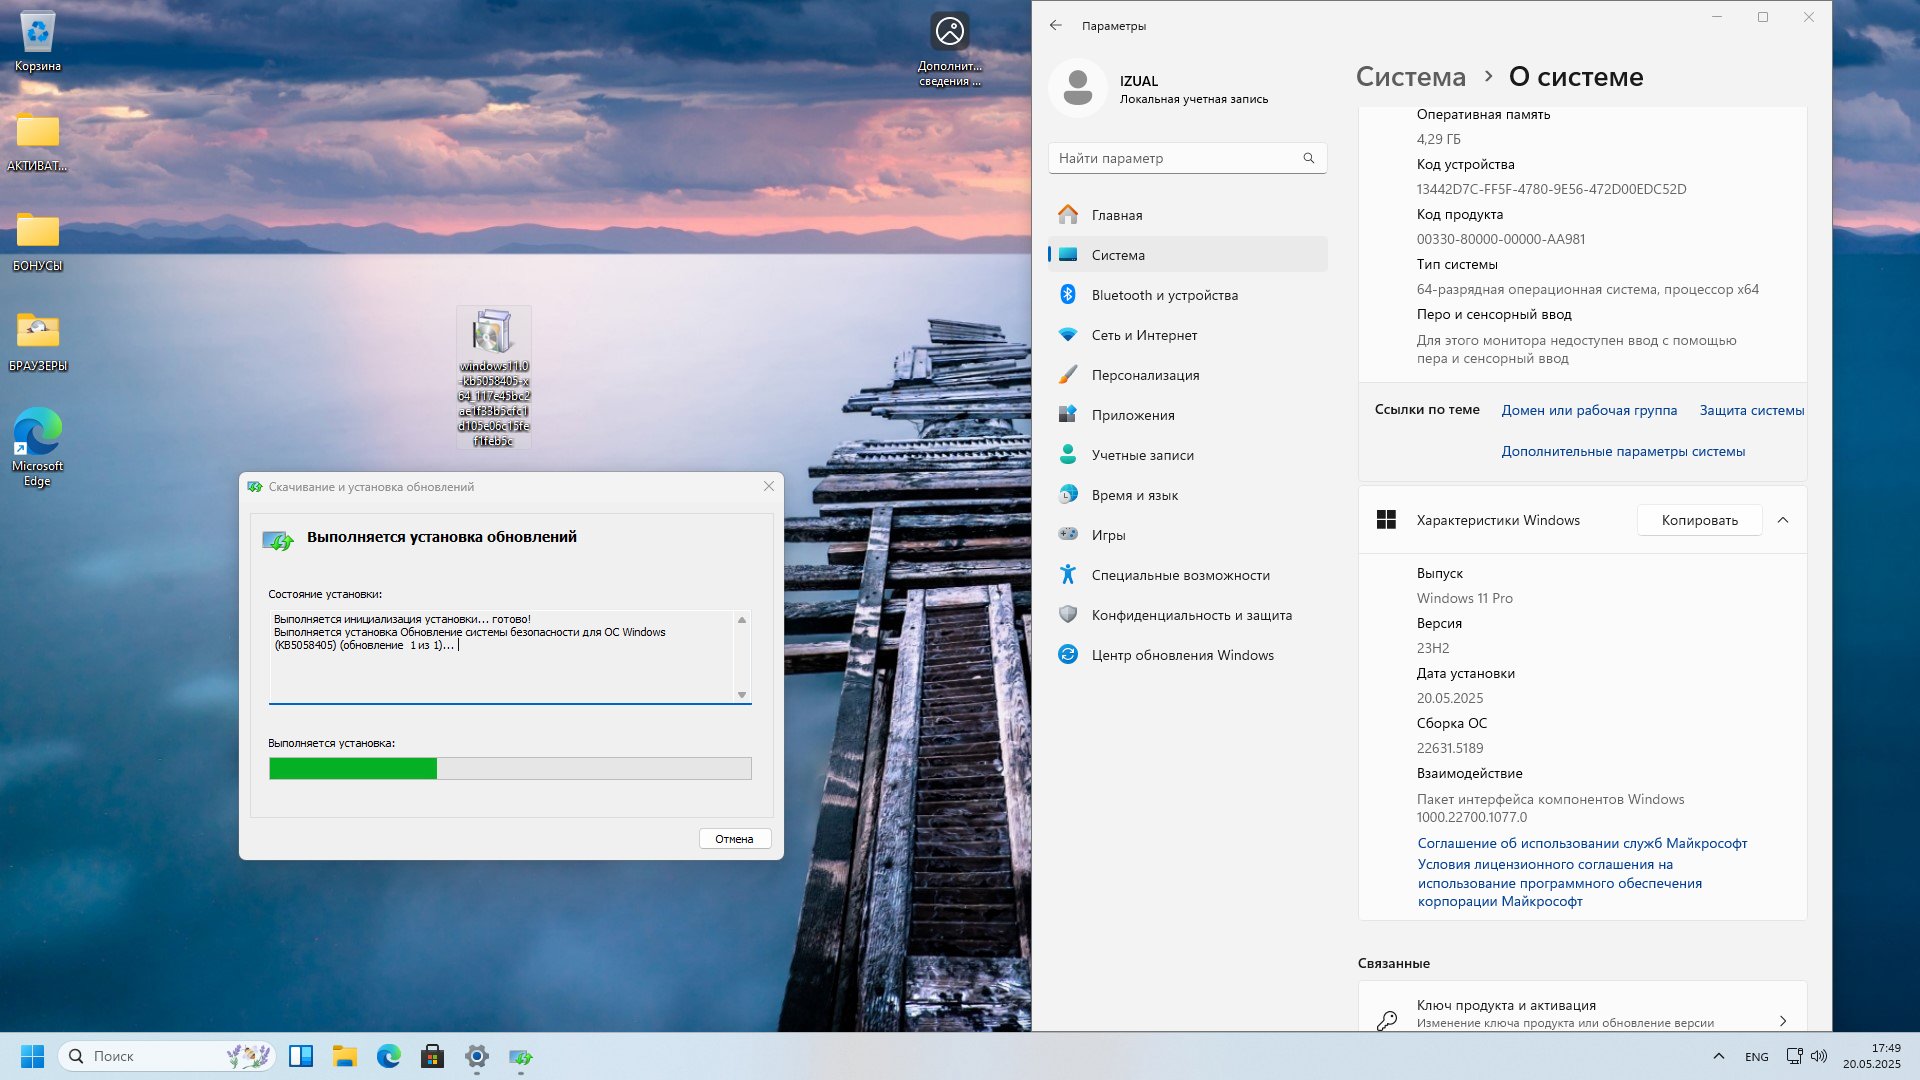Open Дополнительные параметры системы link

point(1622,451)
